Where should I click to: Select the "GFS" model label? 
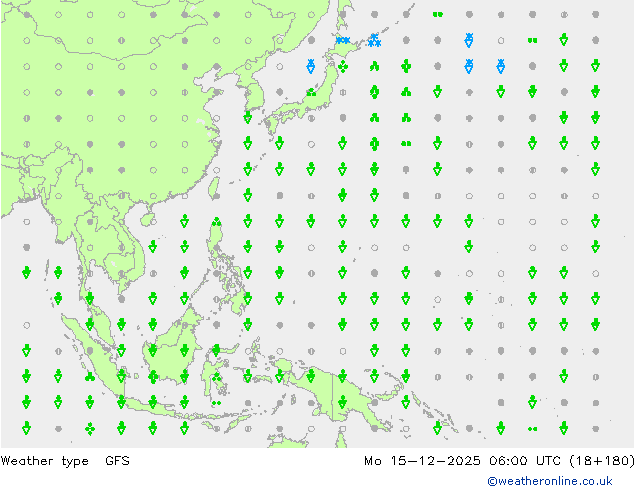click(x=117, y=460)
